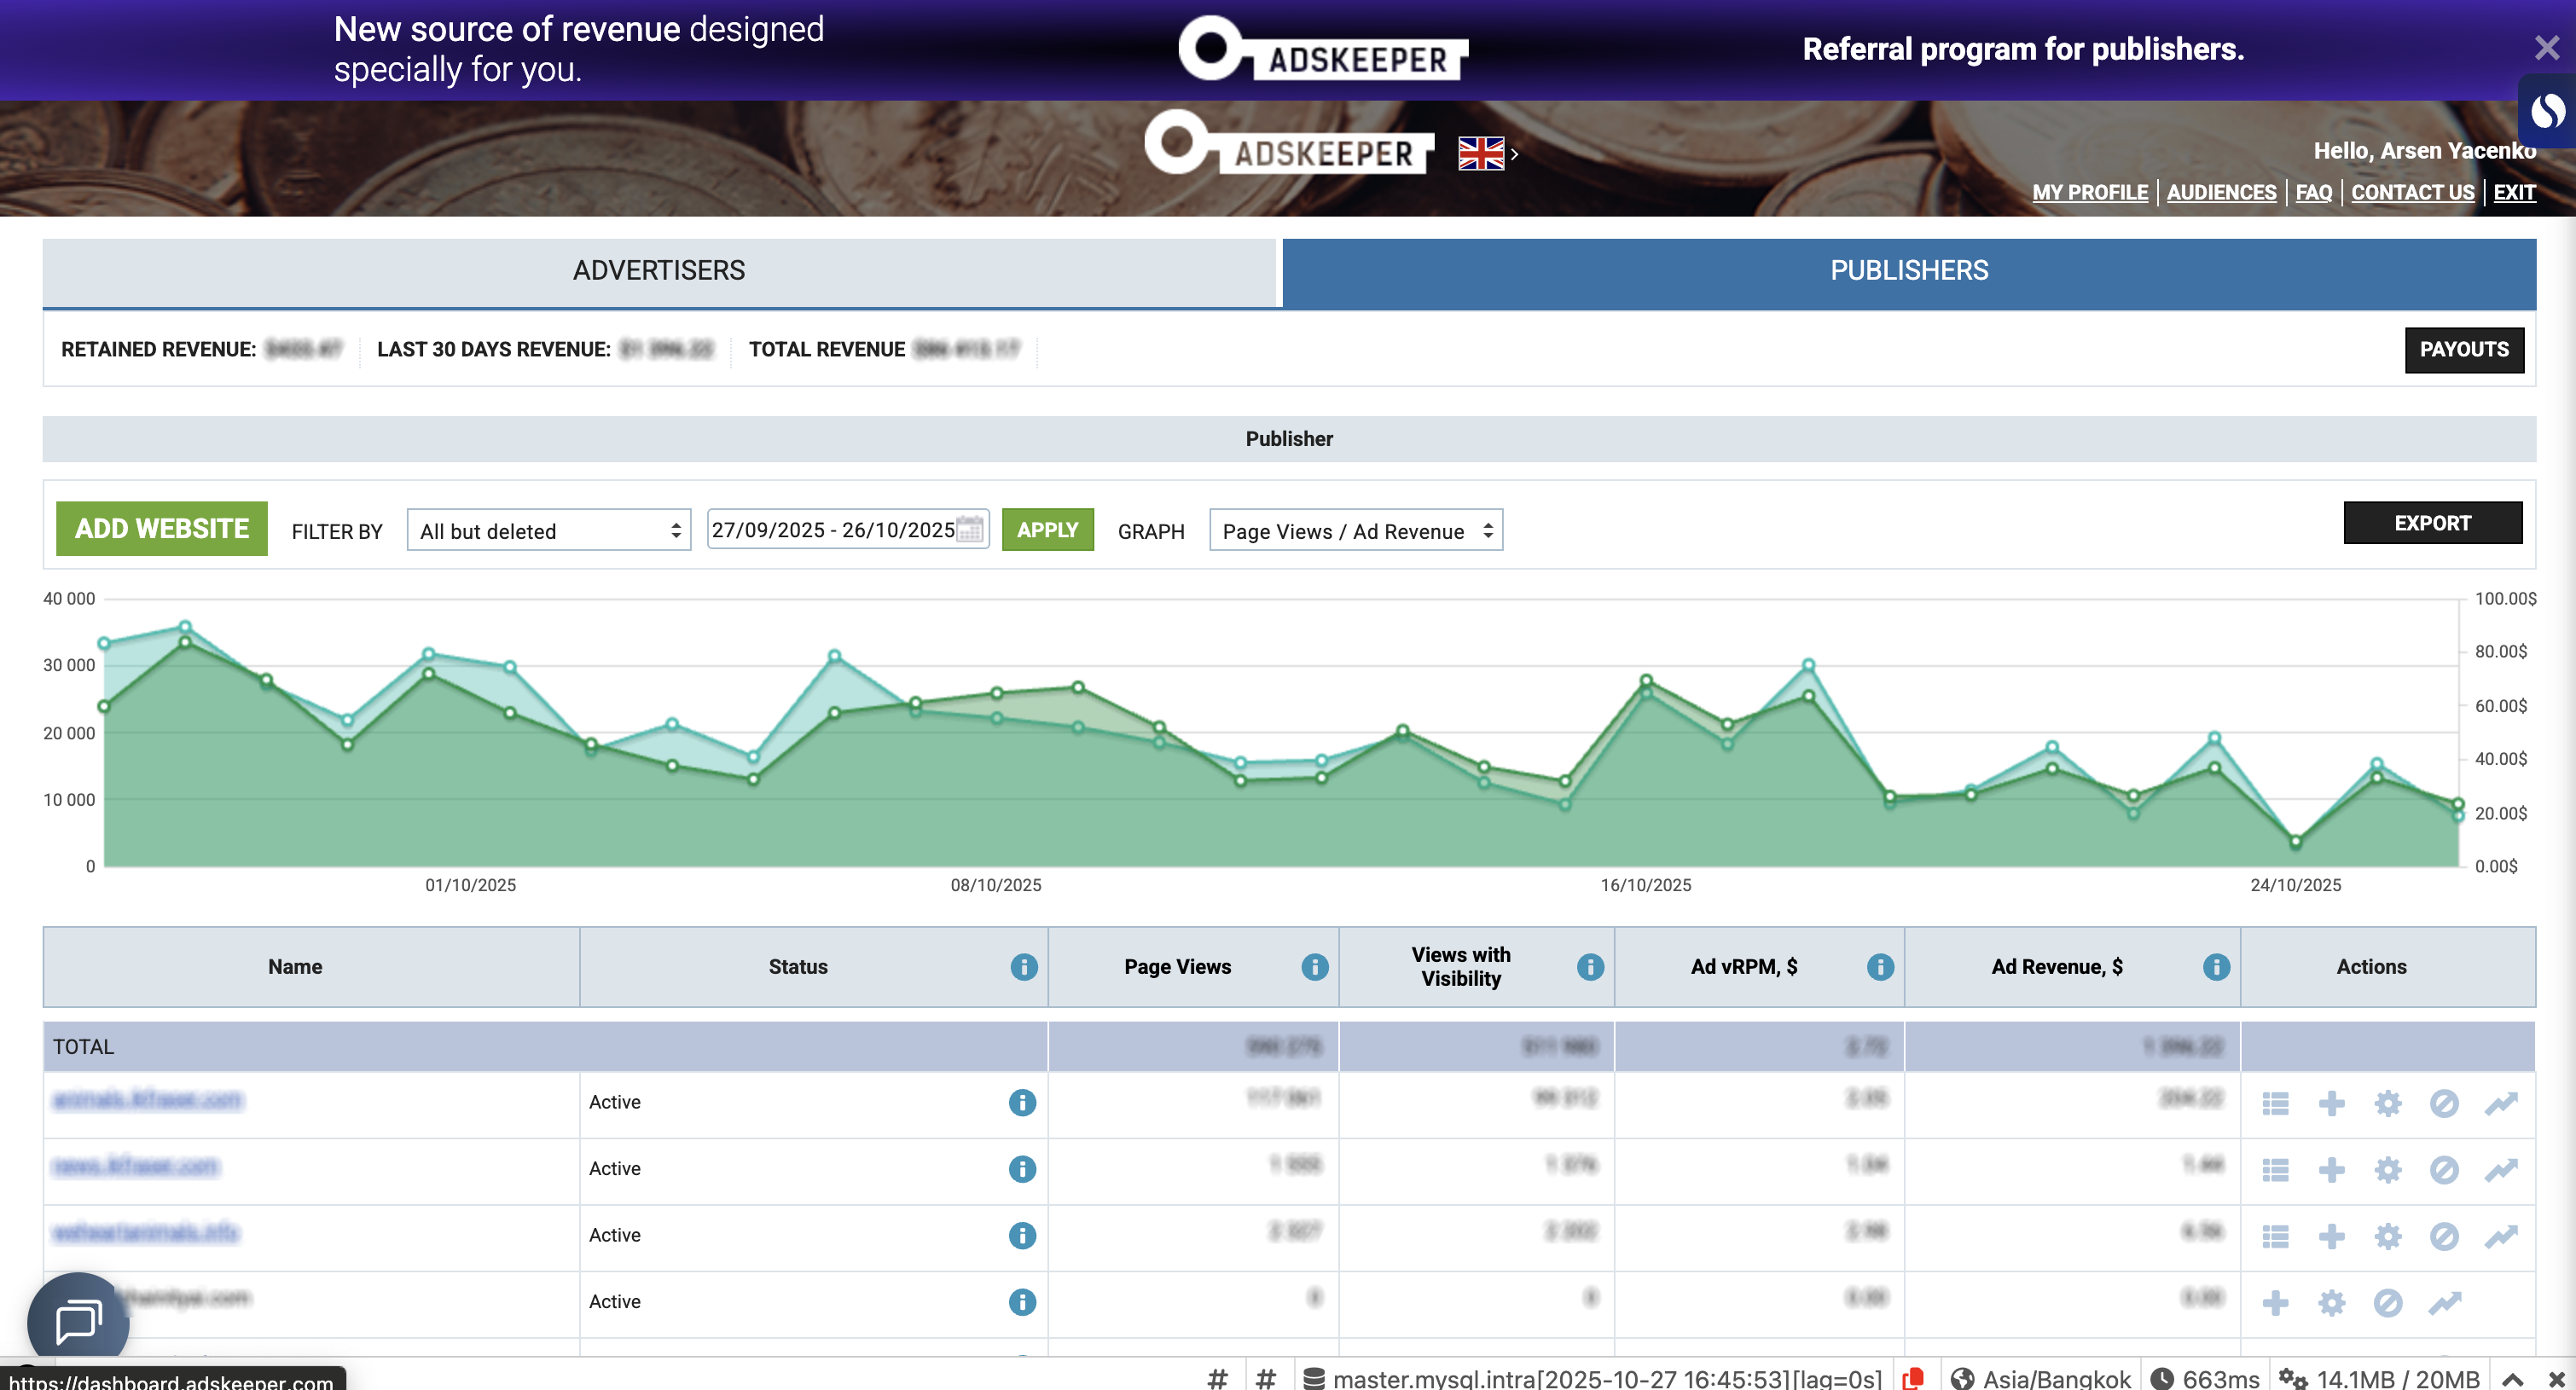Open calendar picker in date range field
The image size is (2576, 1390).
(969, 529)
